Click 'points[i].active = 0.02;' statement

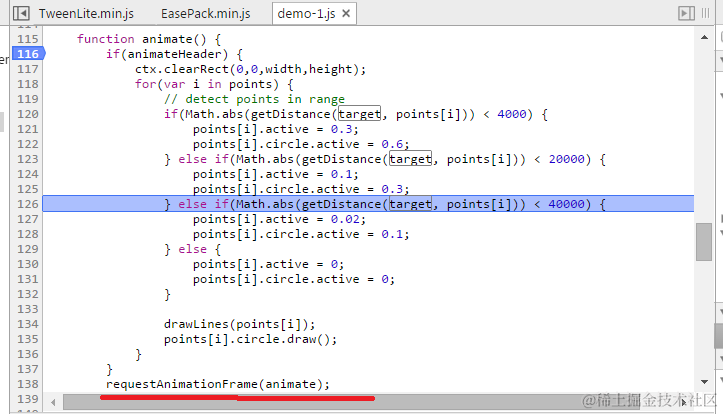[x=279, y=219]
